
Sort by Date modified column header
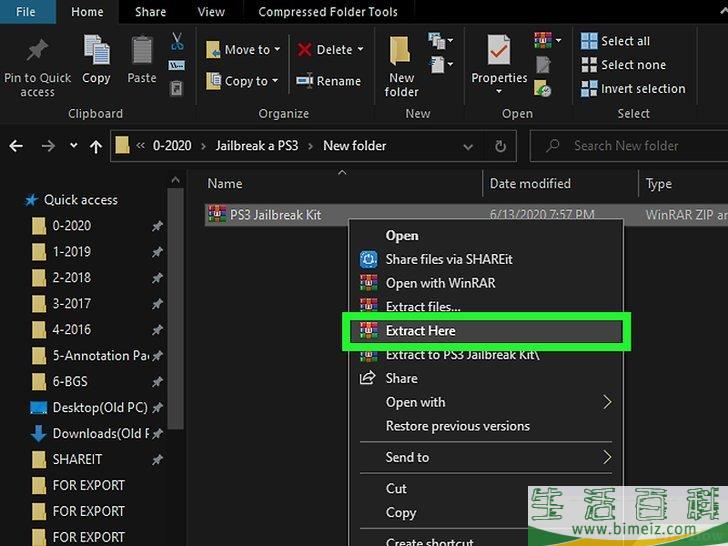coord(530,184)
